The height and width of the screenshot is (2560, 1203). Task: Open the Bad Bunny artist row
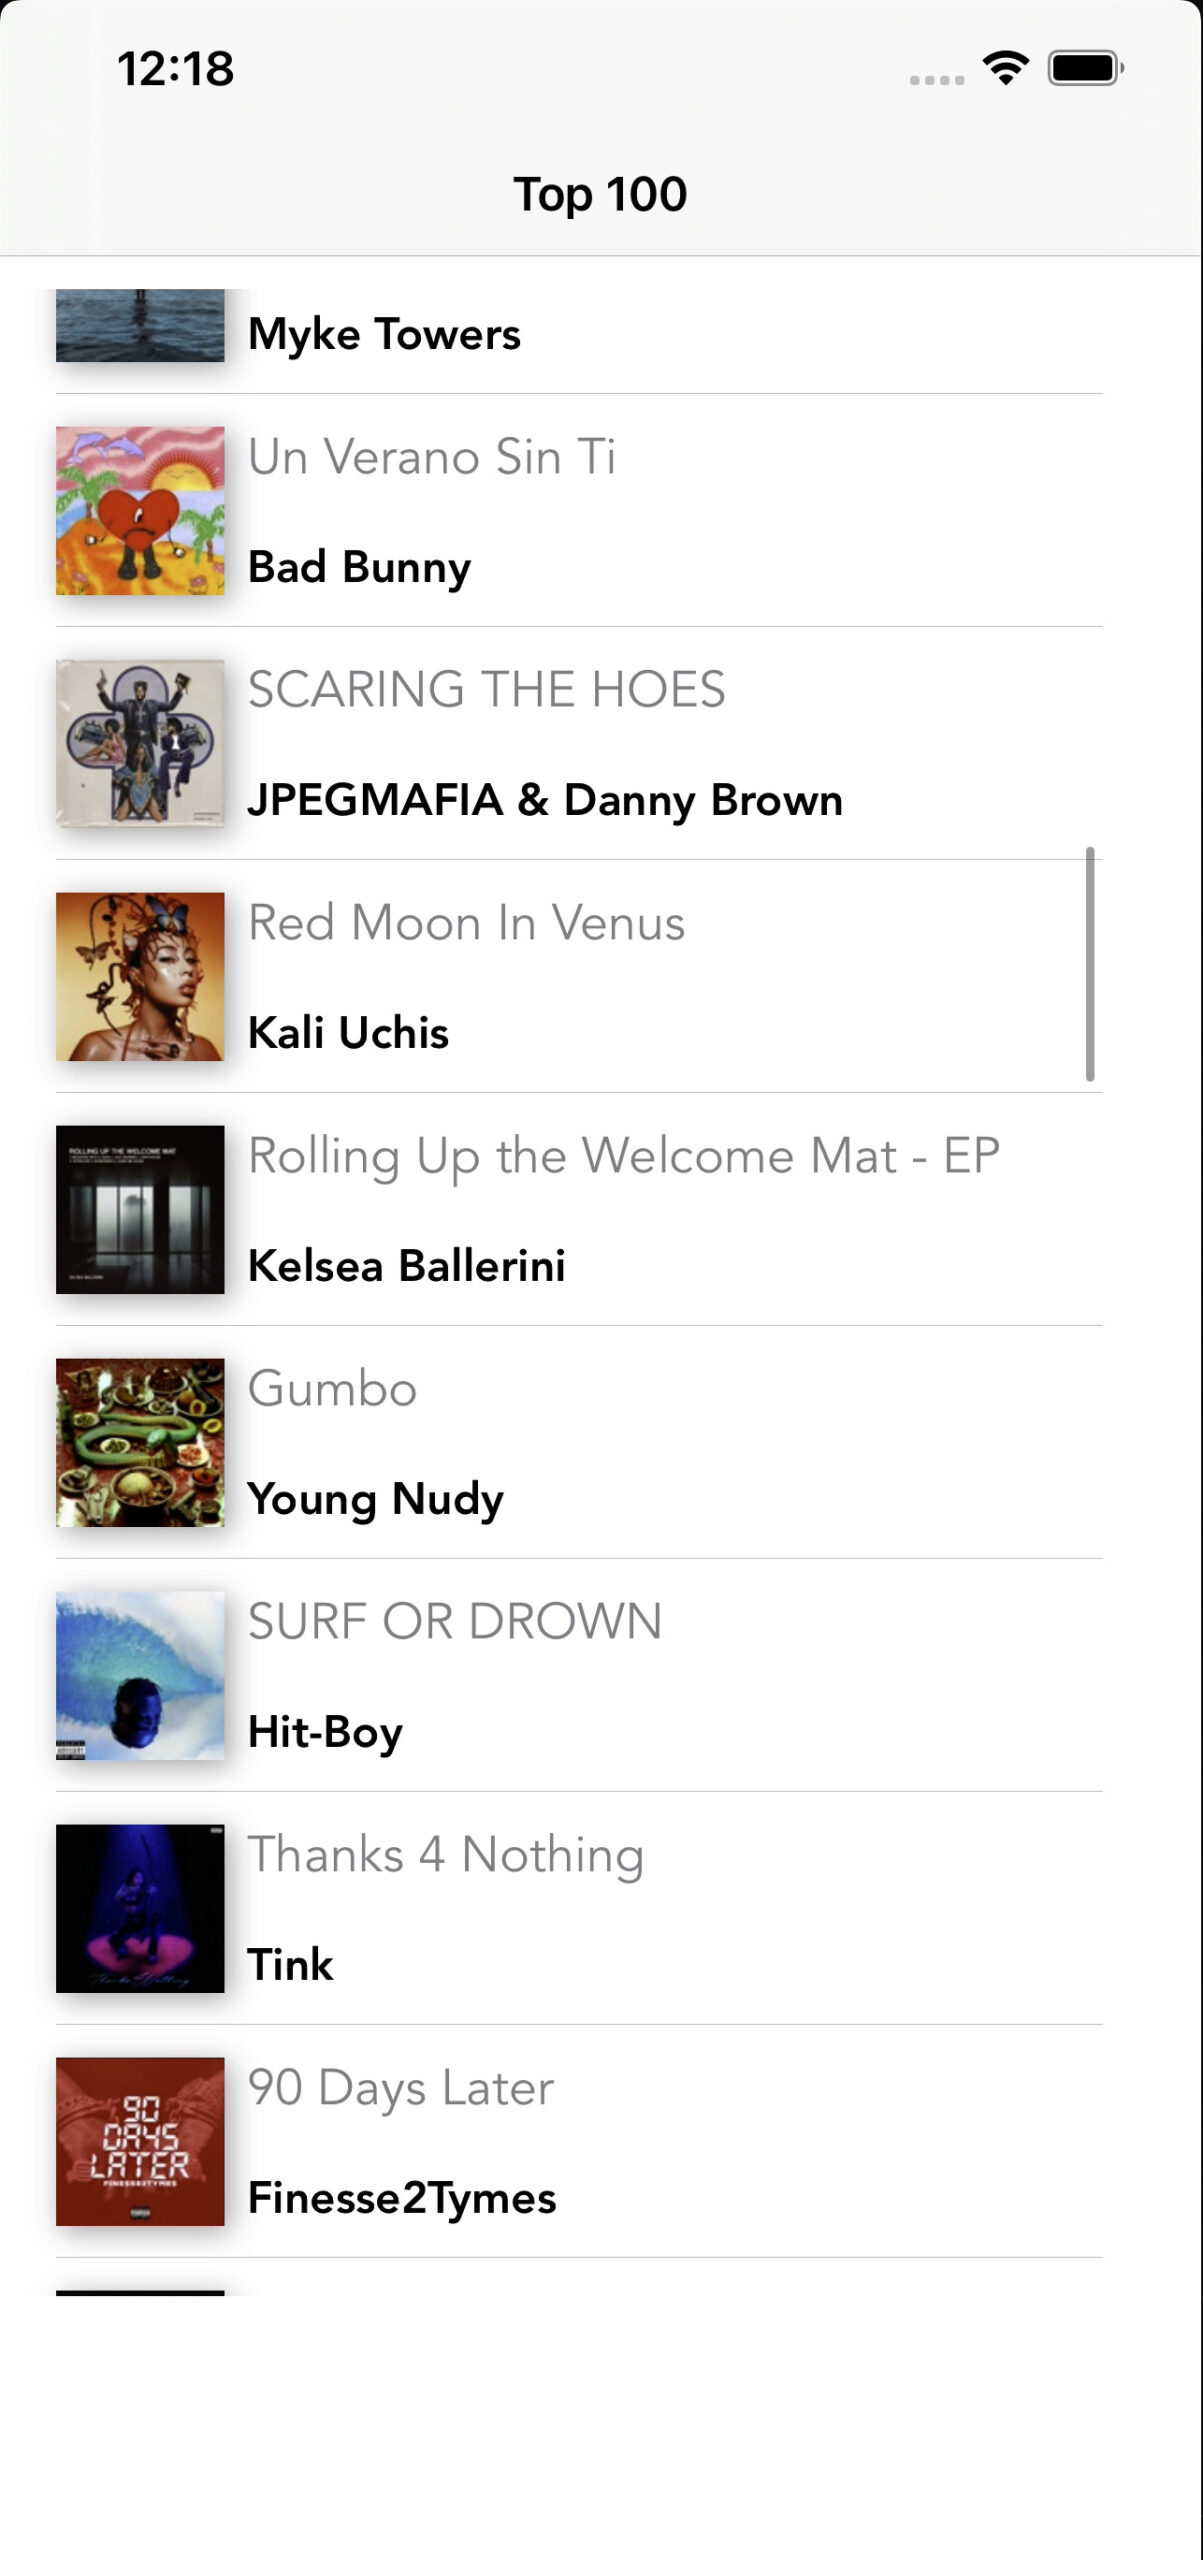click(359, 567)
